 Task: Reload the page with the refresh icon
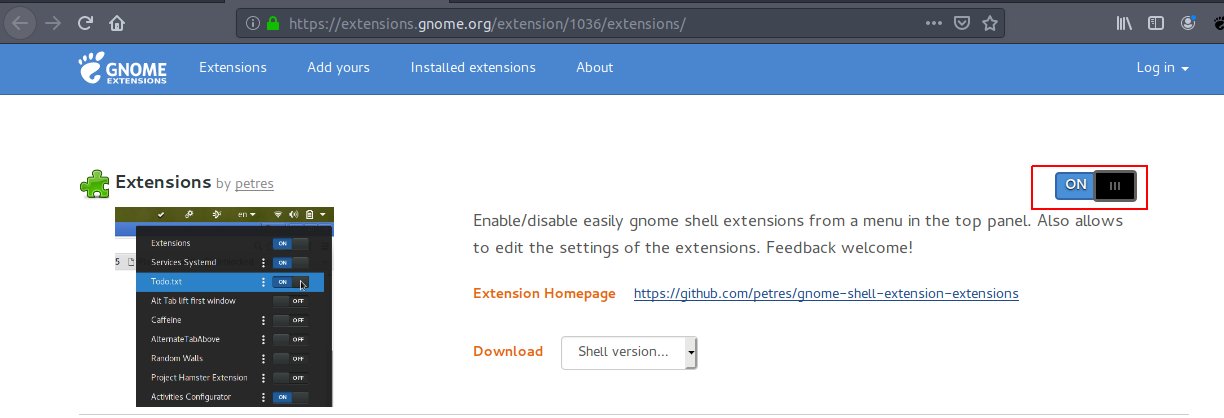[86, 22]
